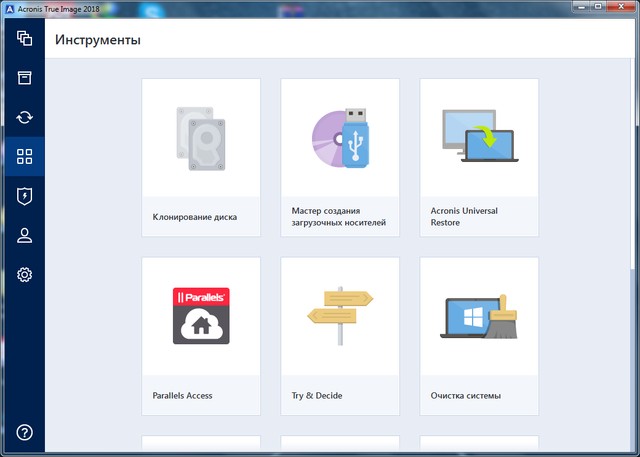Click the Try & Decide signpost image
This screenshot has width=640, height=457.
(340, 316)
